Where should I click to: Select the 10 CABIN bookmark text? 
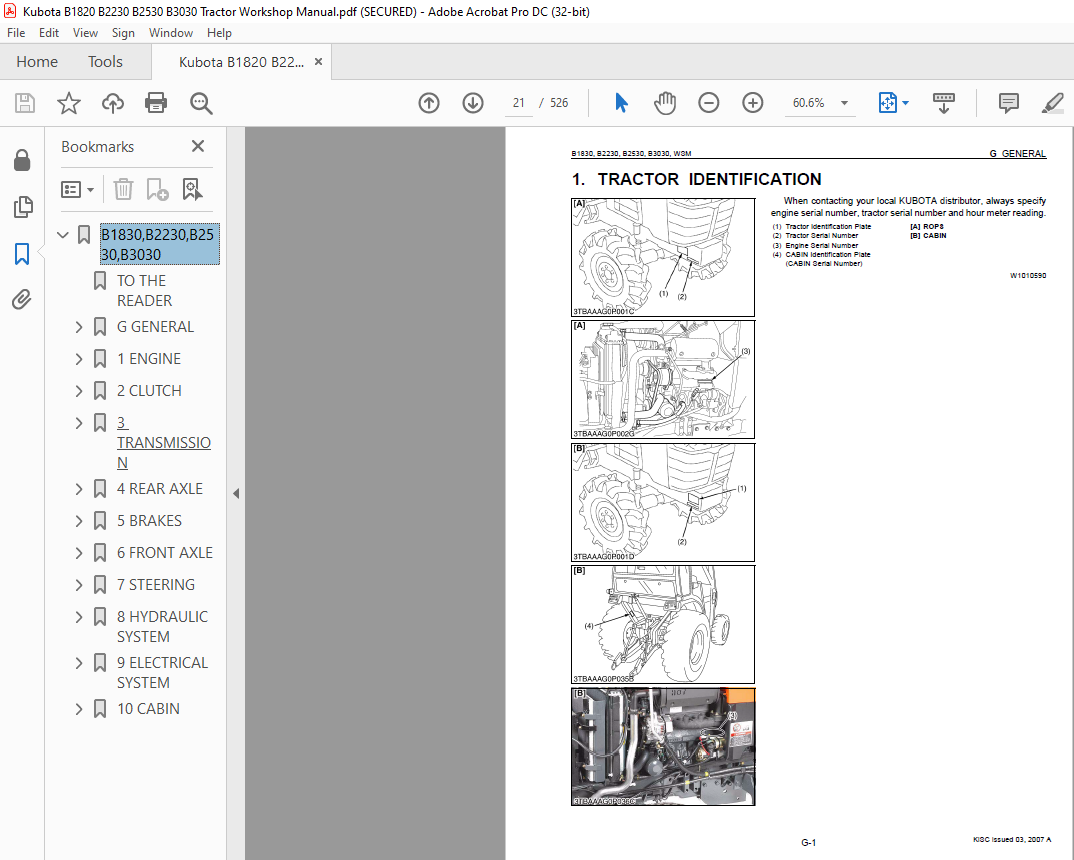(x=149, y=709)
